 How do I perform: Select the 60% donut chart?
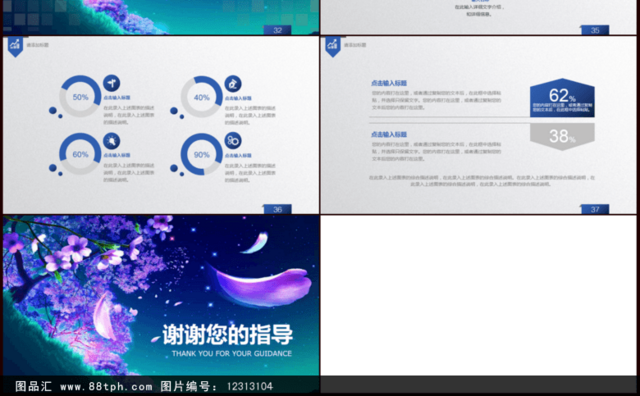80,154
